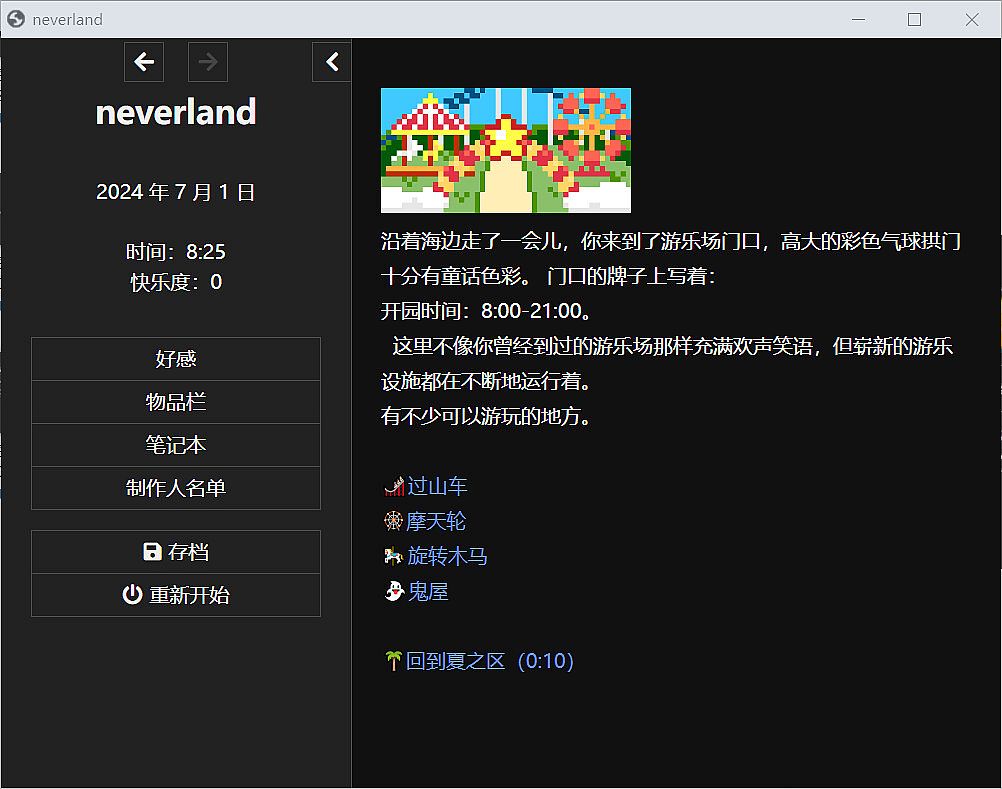Click the line 有不少可以游玩的地方。
The image size is (1002, 789).
pos(488,416)
